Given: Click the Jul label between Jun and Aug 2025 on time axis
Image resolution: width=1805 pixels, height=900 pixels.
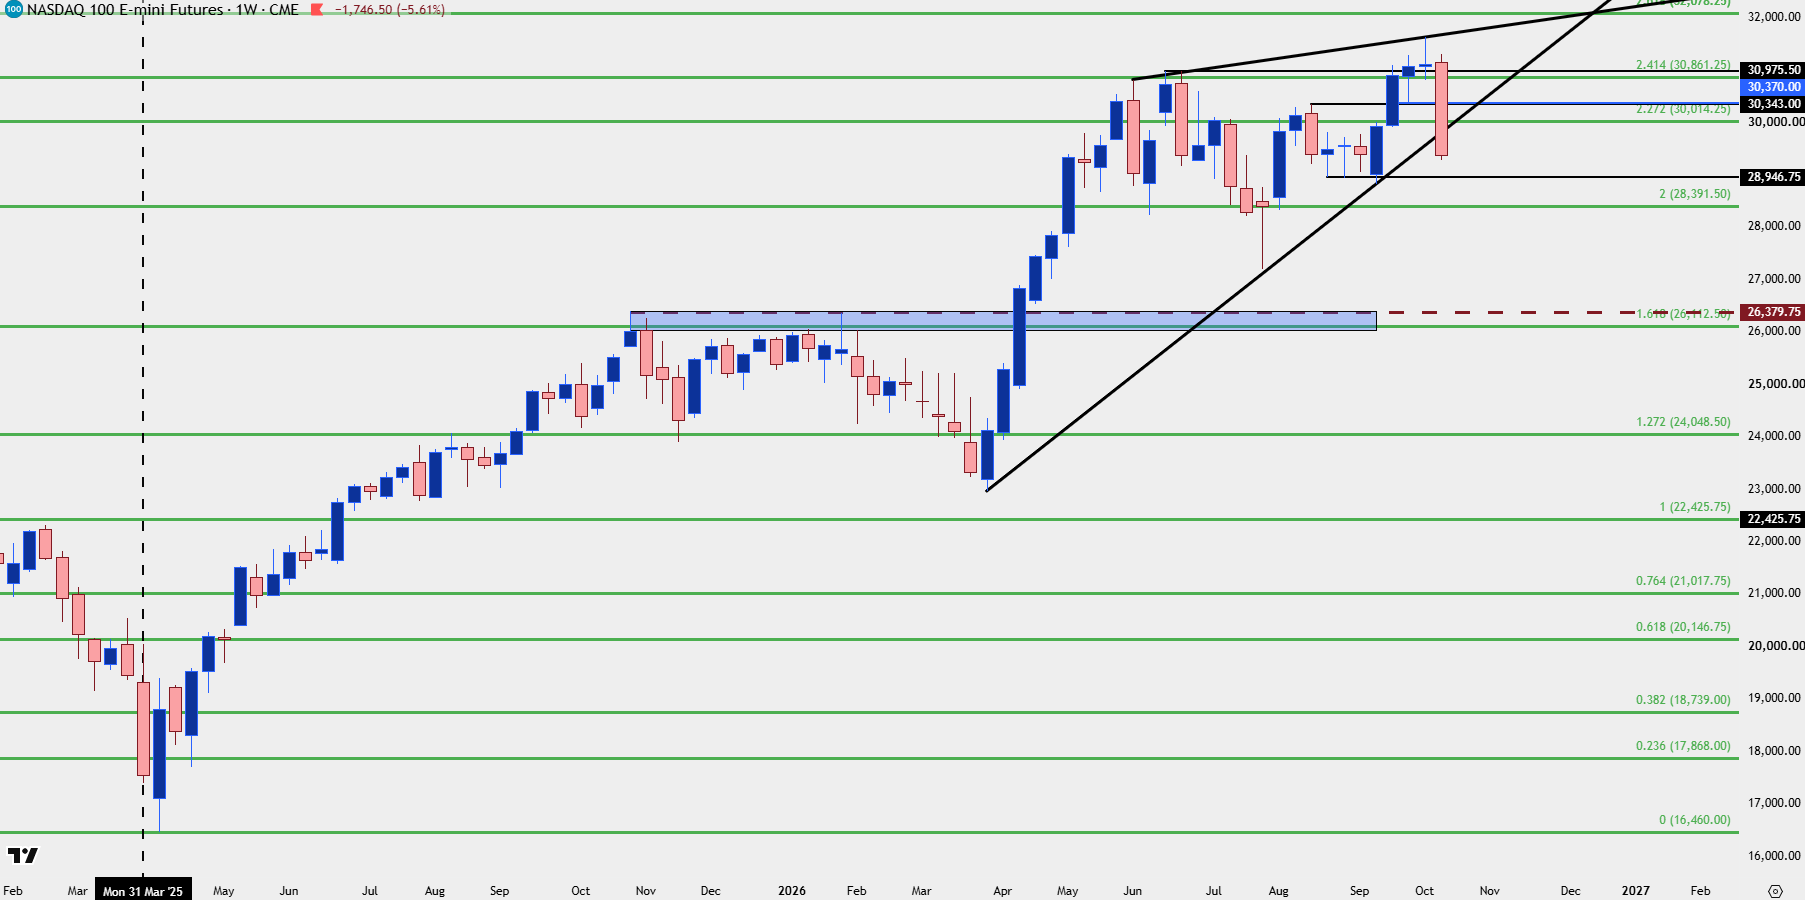Looking at the screenshot, I should click(370, 891).
